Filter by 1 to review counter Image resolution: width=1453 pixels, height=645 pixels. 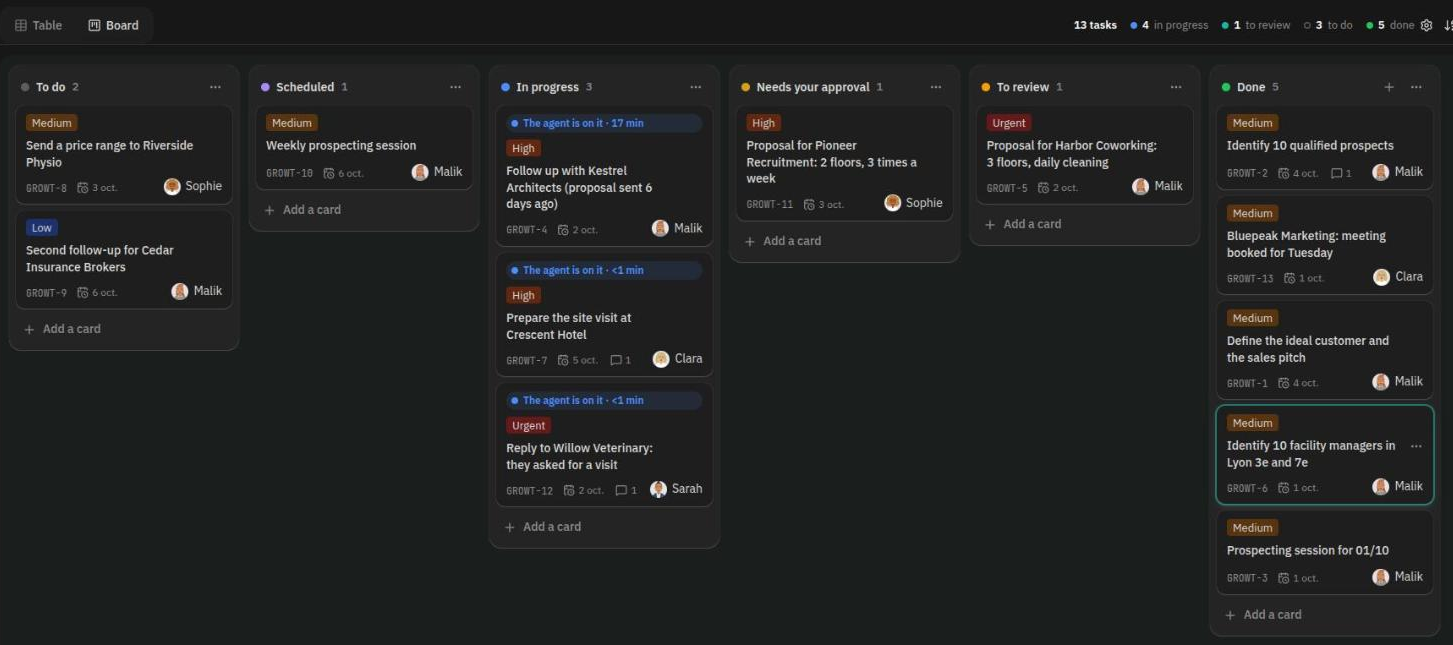pos(1256,25)
